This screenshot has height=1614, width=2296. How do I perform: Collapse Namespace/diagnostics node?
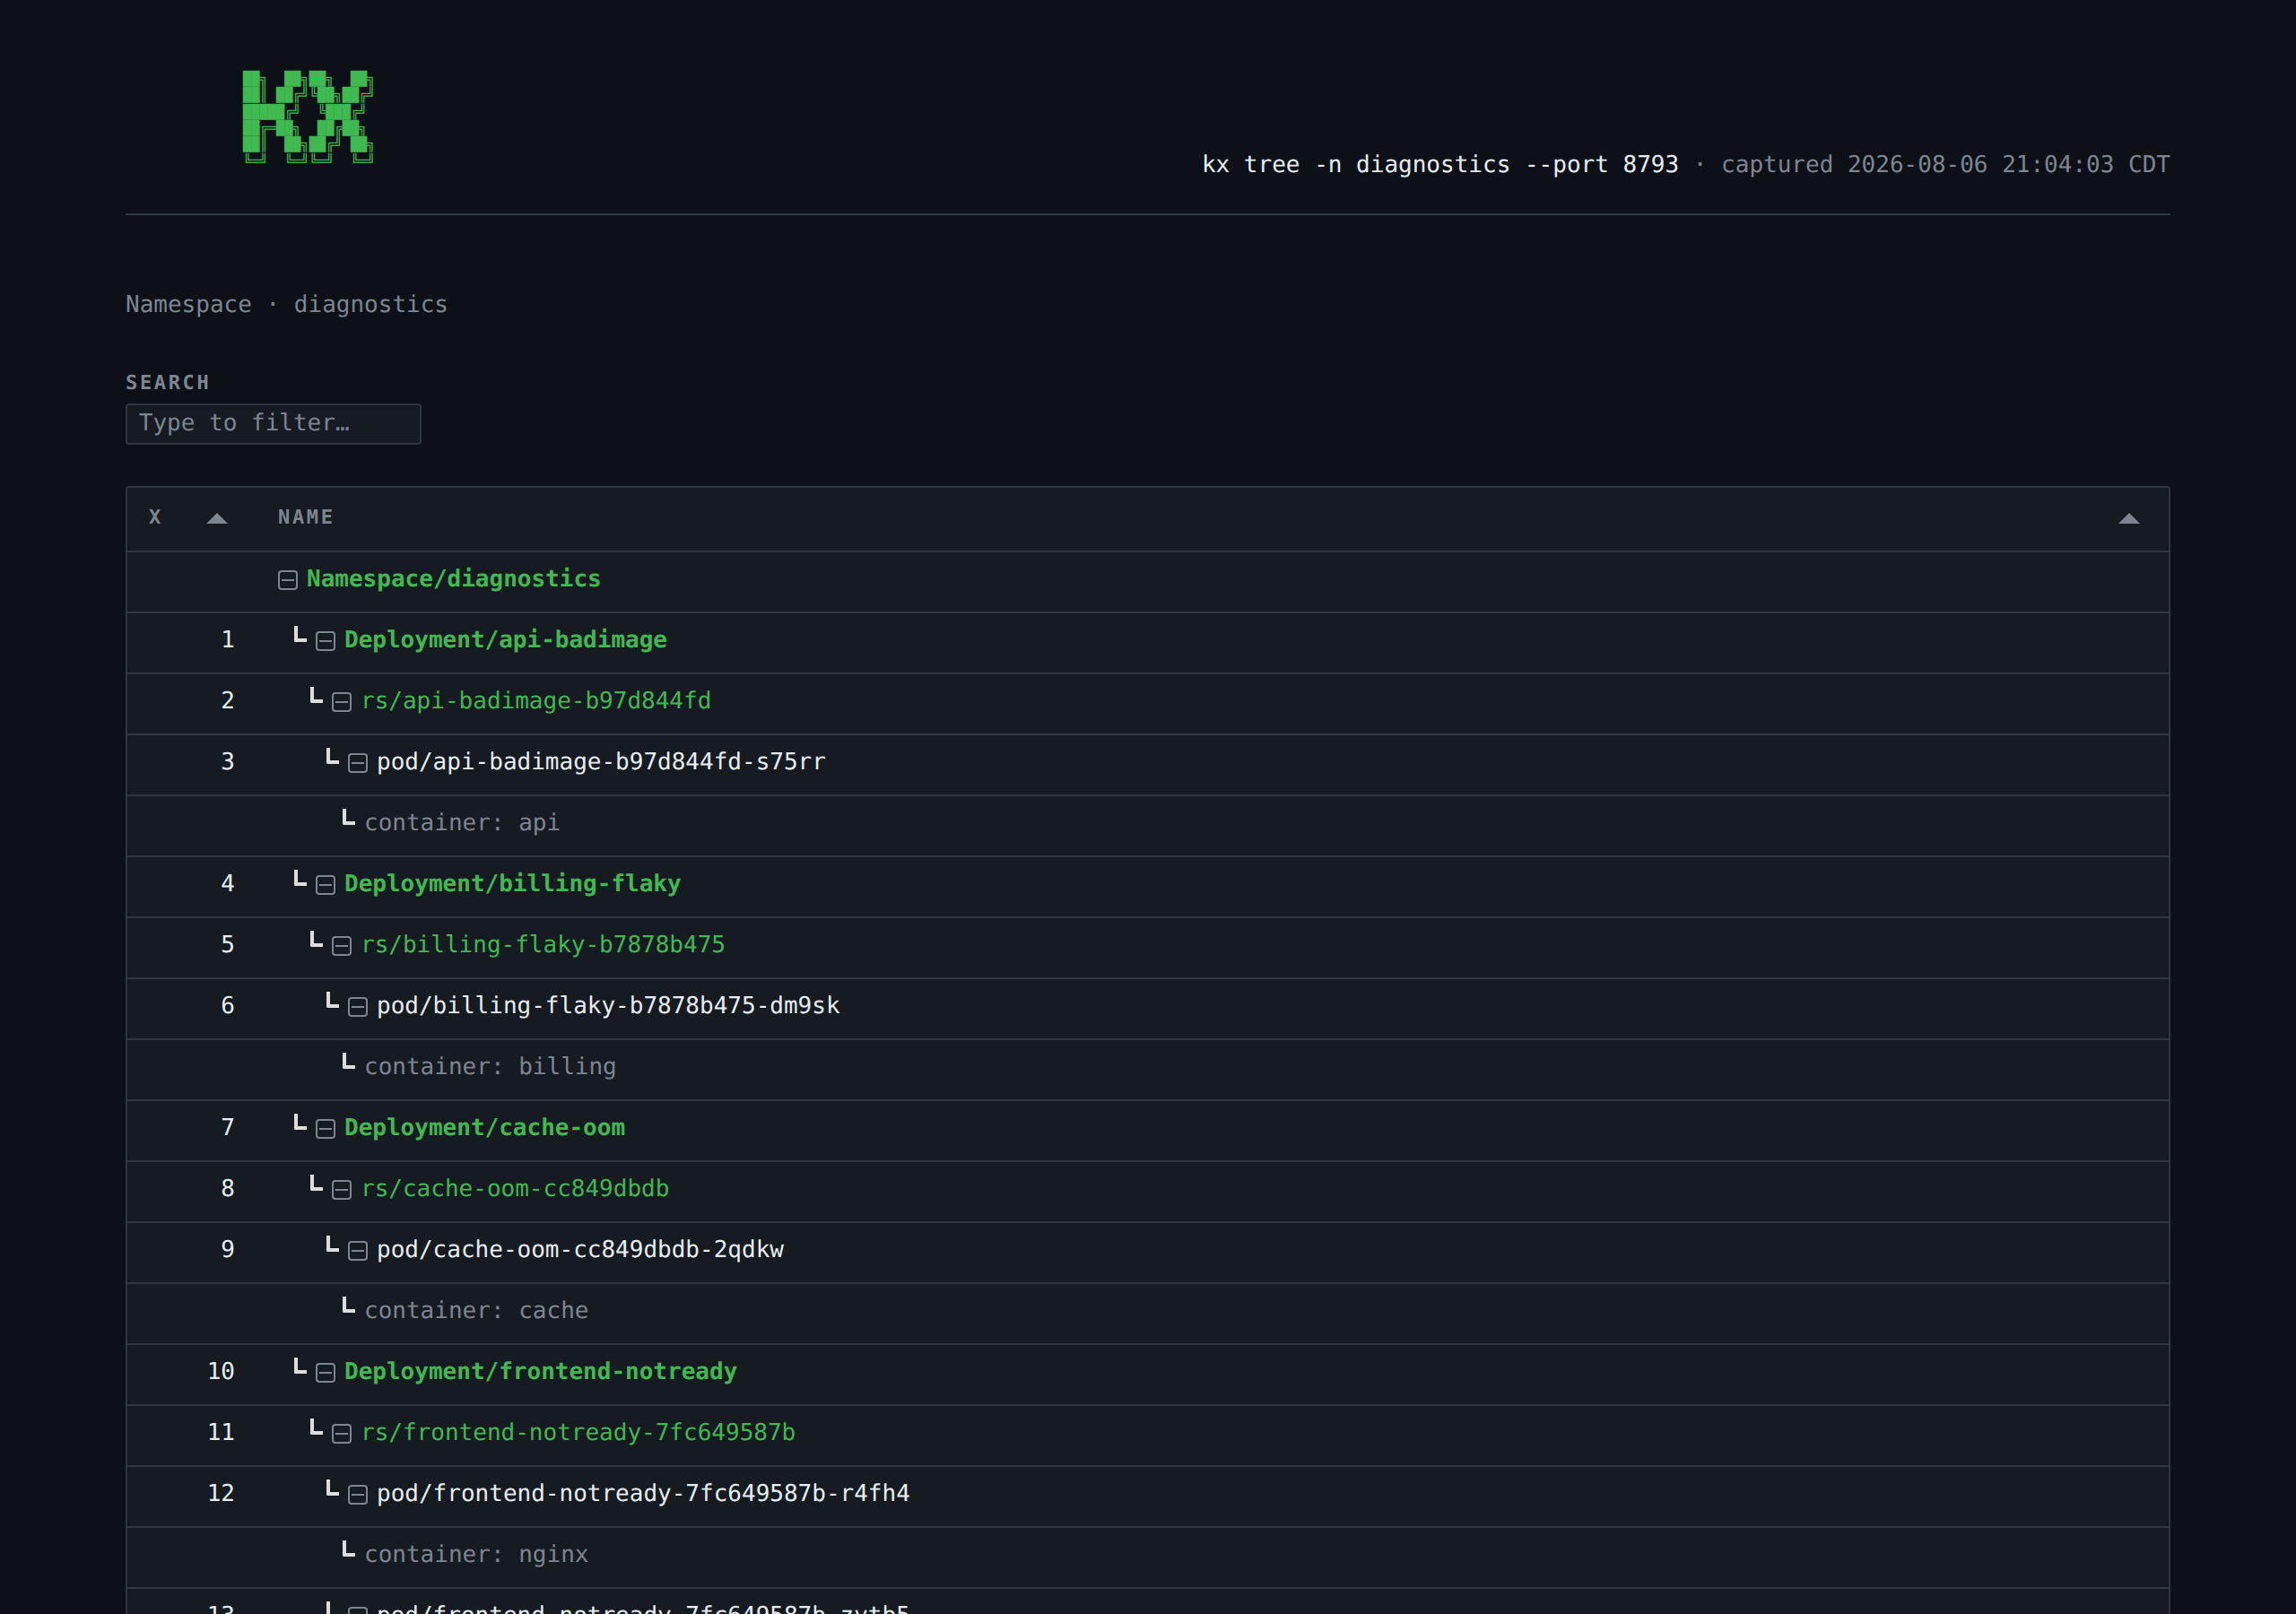[x=288, y=580]
